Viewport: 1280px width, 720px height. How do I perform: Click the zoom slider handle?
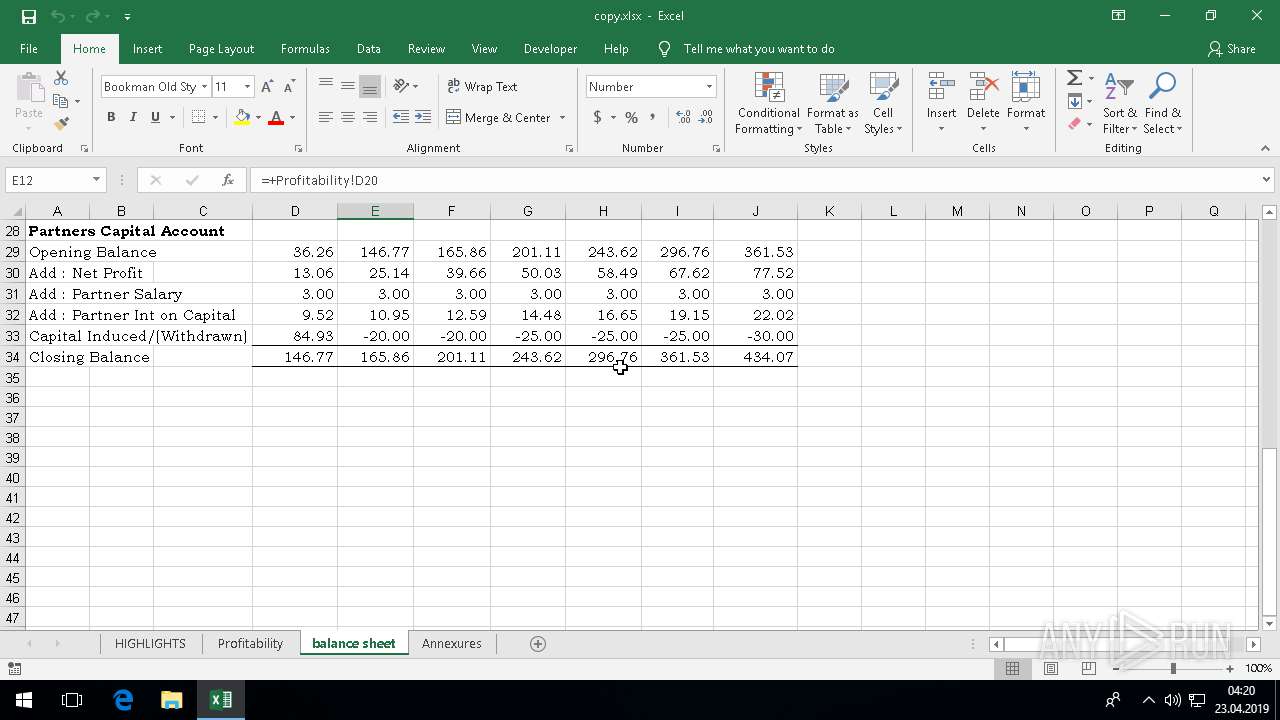[x=1173, y=668]
